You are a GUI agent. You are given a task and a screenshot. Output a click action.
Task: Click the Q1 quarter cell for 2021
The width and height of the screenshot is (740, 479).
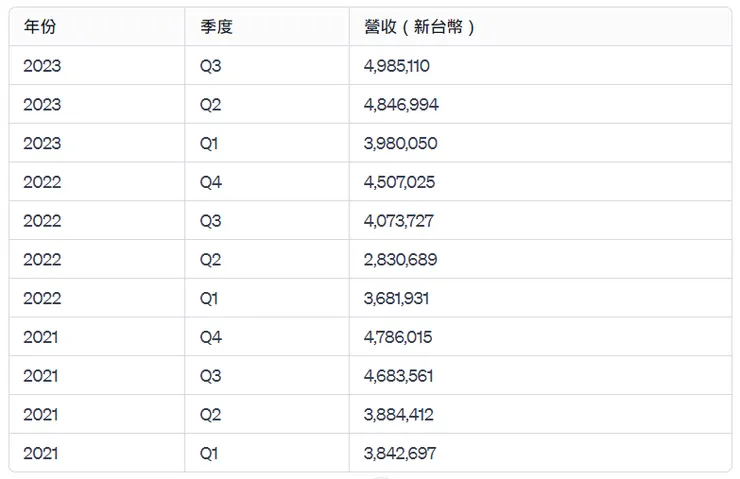pyautogui.click(x=209, y=453)
